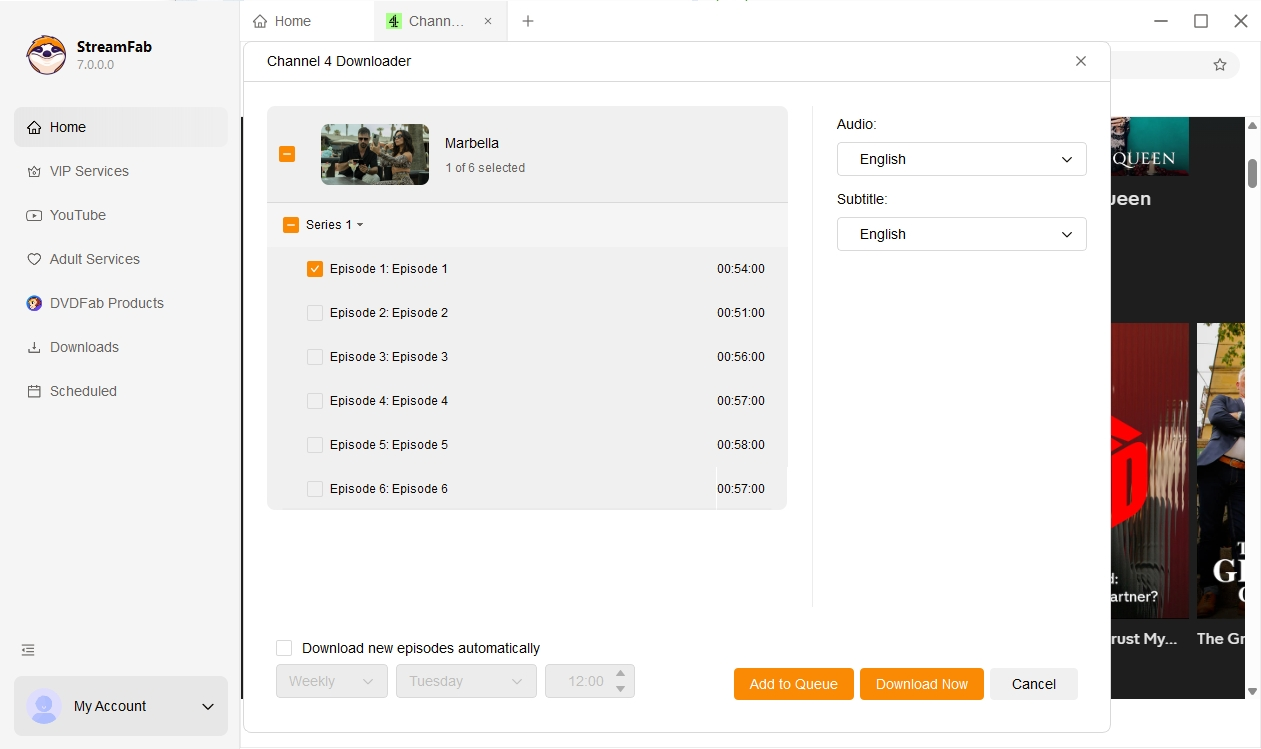Click the Scheduled calendar icon
The image size is (1261, 749).
(34, 391)
